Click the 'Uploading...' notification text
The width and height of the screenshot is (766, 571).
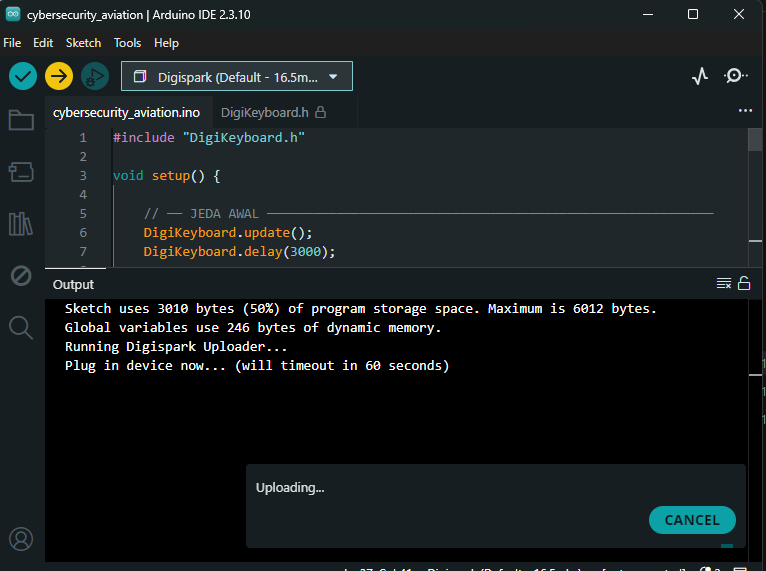click(290, 487)
